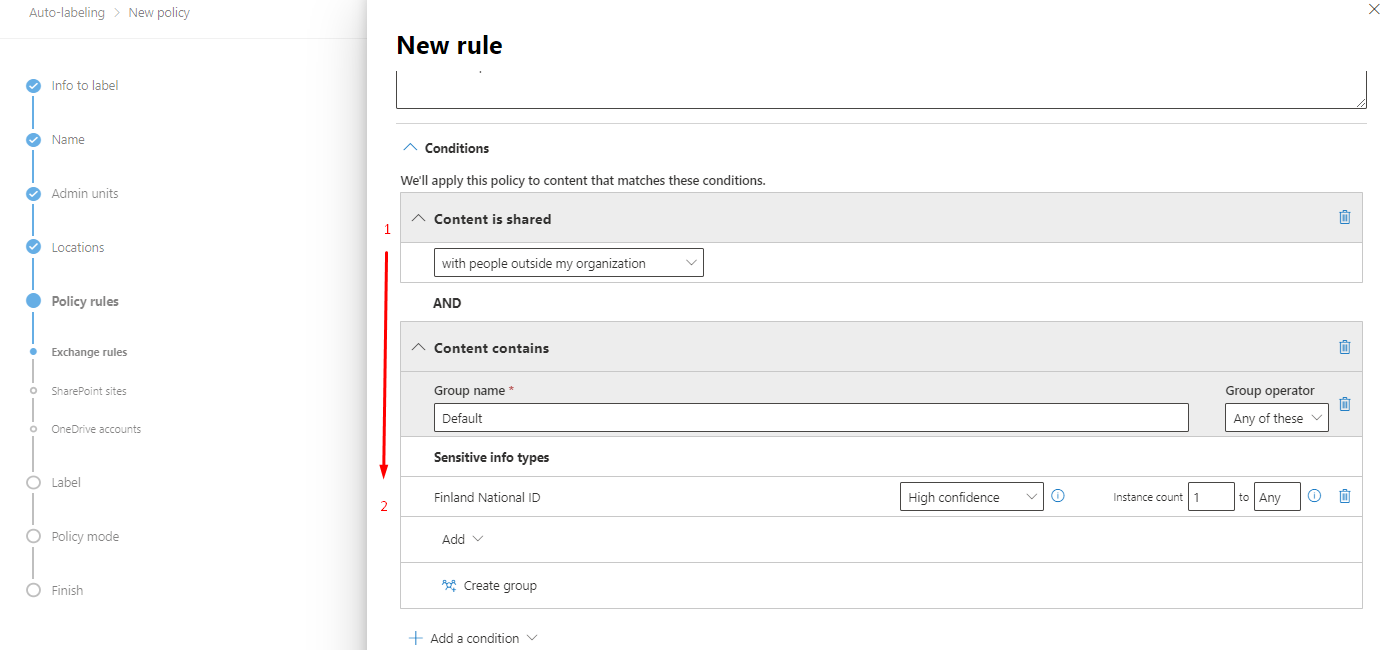
Task: Select the SharePoint sites sub-step
Action: (x=89, y=391)
